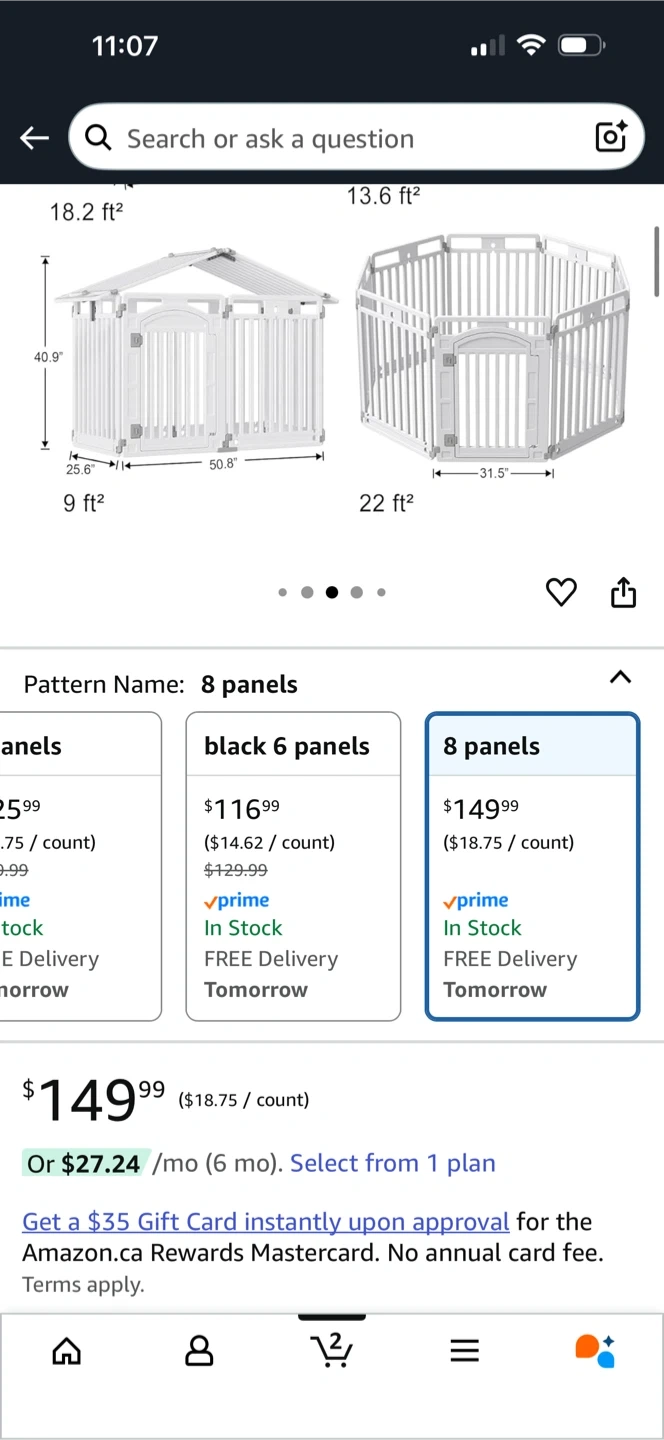The height and width of the screenshot is (1440, 664).
Task: Select the partially visible leftmost panels option
Action: [80, 866]
